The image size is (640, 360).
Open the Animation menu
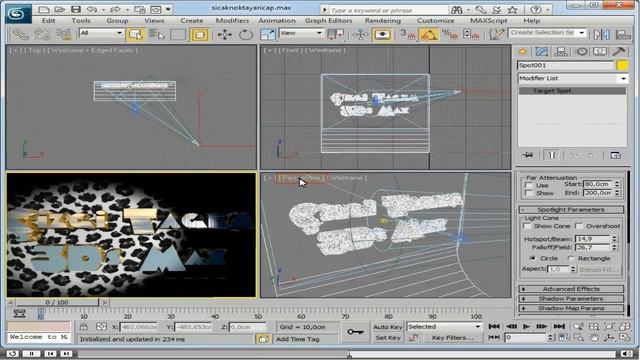[x=277, y=20]
